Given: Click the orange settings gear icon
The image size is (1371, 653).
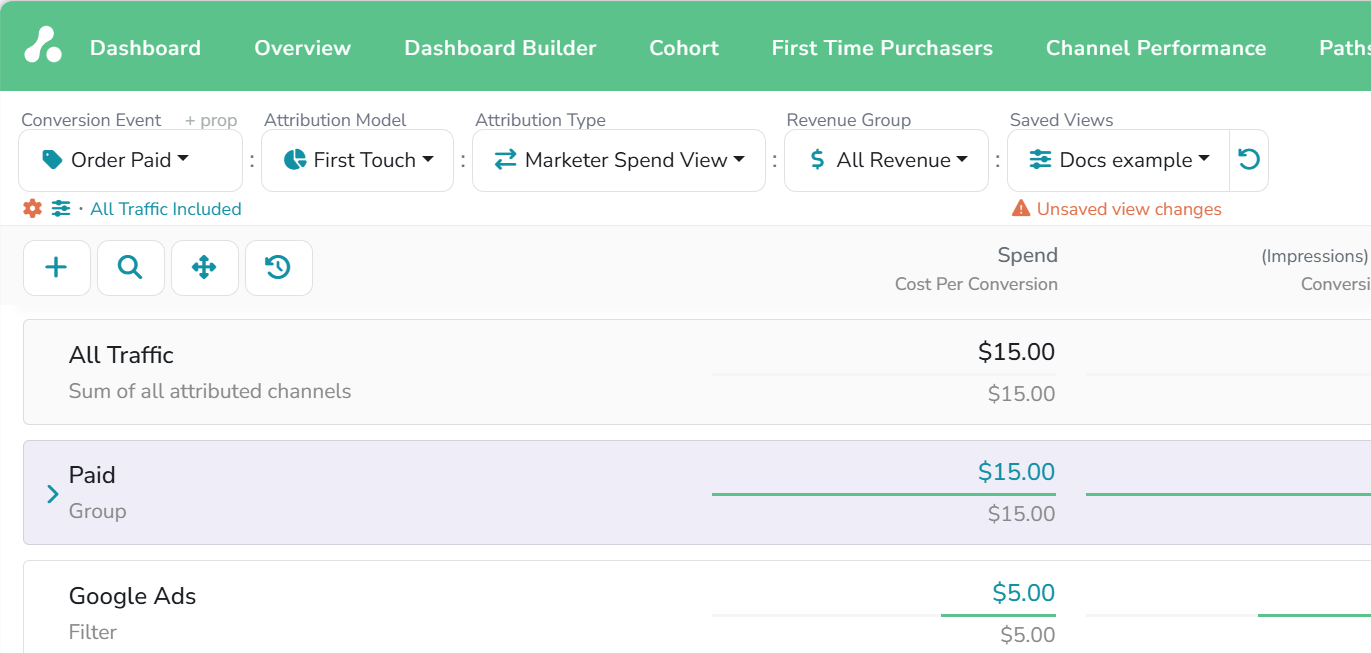Looking at the screenshot, I should coord(32,209).
